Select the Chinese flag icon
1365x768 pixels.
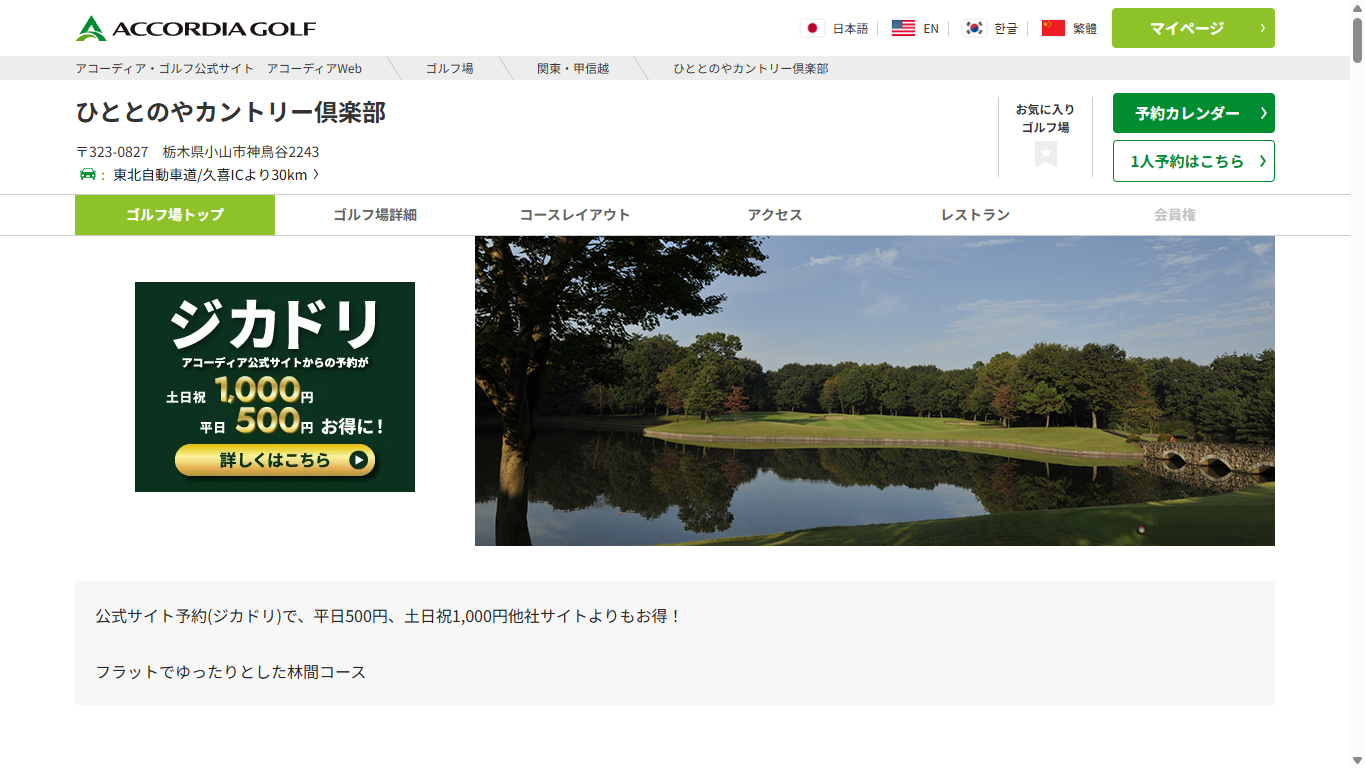[1053, 28]
